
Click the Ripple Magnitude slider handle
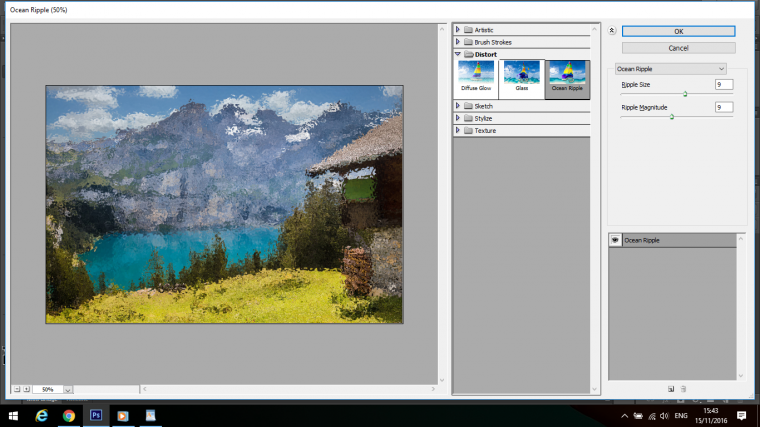coord(672,117)
